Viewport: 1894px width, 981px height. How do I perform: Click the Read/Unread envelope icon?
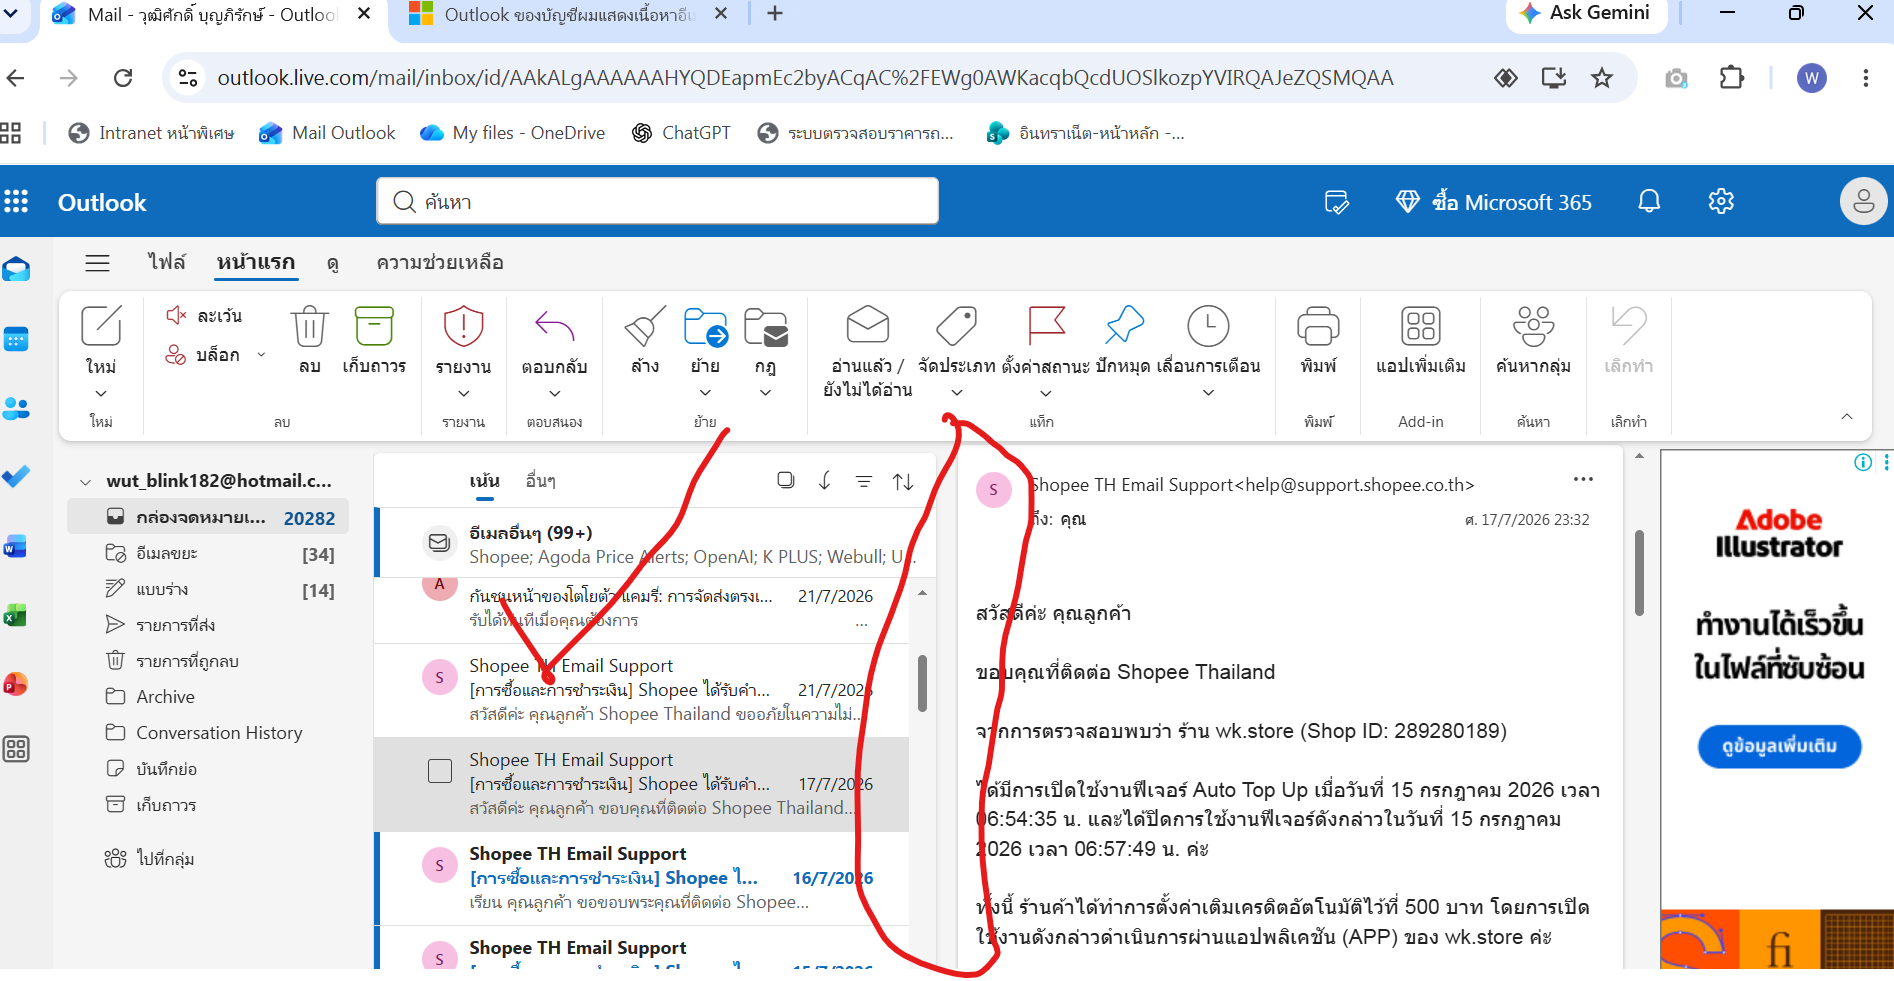tap(867, 325)
